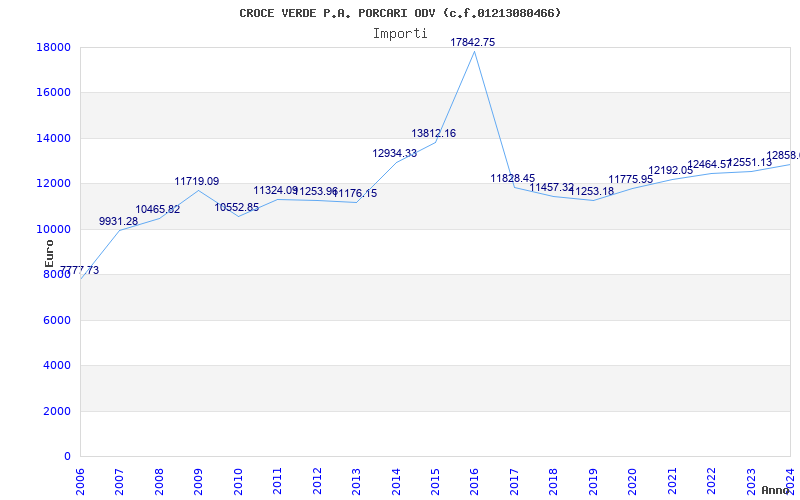Click y-axis tick 2000
The height and width of the screenshot is (500, 800).
click(56, 411)
